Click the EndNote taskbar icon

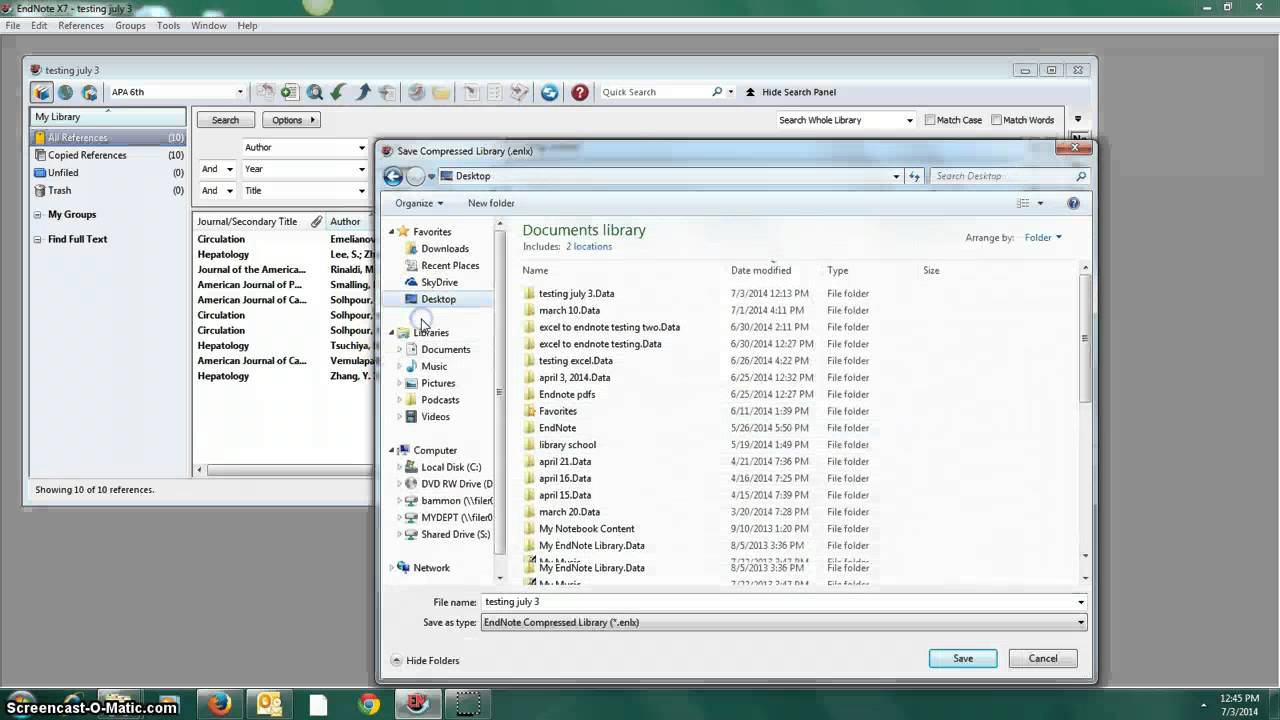418,705
